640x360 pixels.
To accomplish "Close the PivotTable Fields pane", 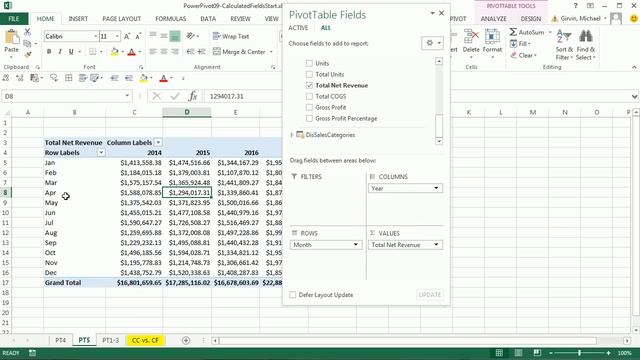I will (441, 13).
